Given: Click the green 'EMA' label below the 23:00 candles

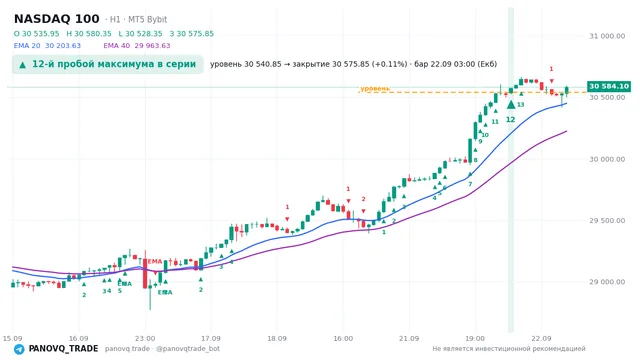Looking at the screenshot, I should point(165,292).
